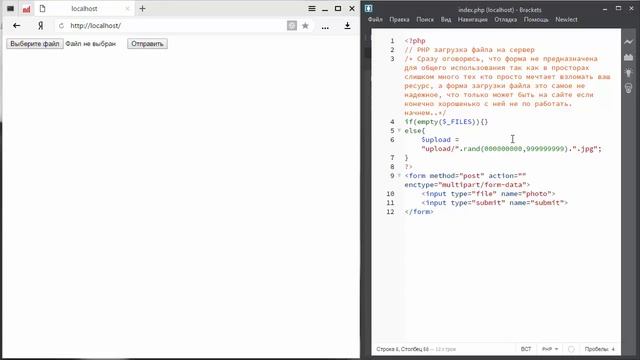The height and width of the screenshot is (360, 640).
Task: Click the bottom right-sidebar icon under lightbulb
Action: click(629, 88)
